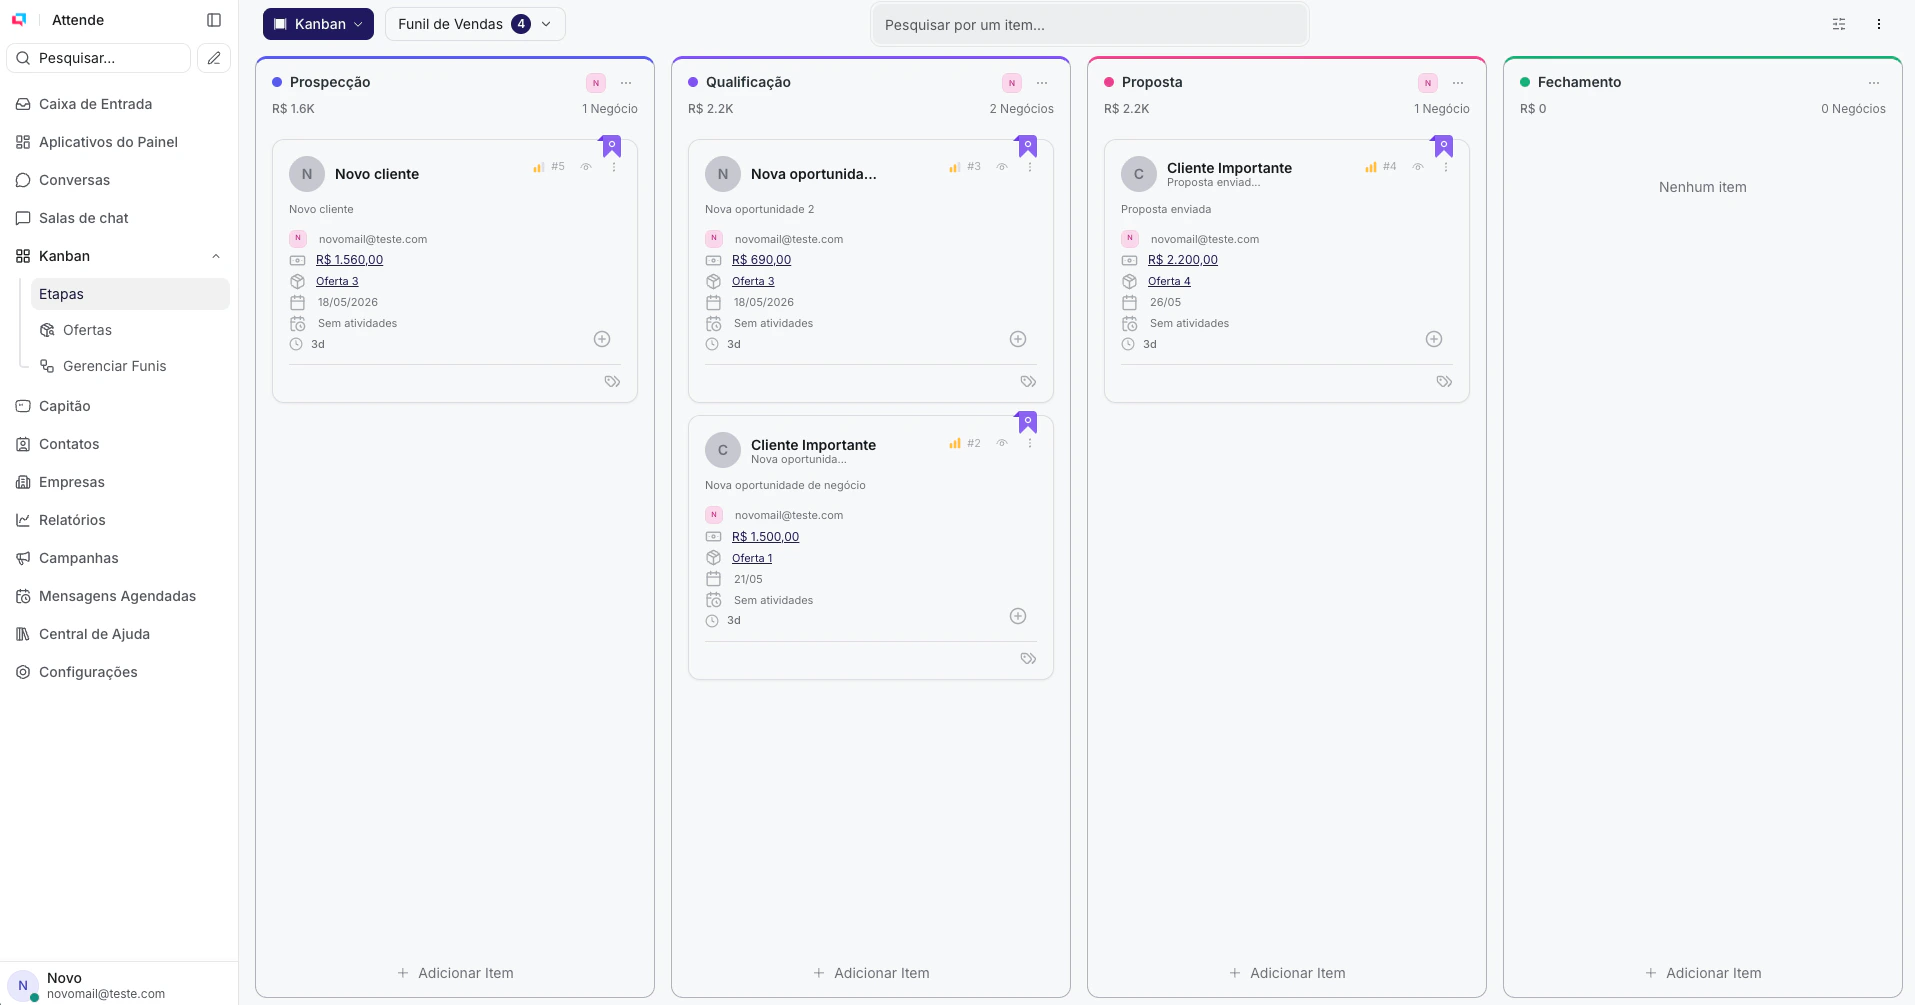
Task: Click the tags icon on card #4
Action: [1444, 381]
